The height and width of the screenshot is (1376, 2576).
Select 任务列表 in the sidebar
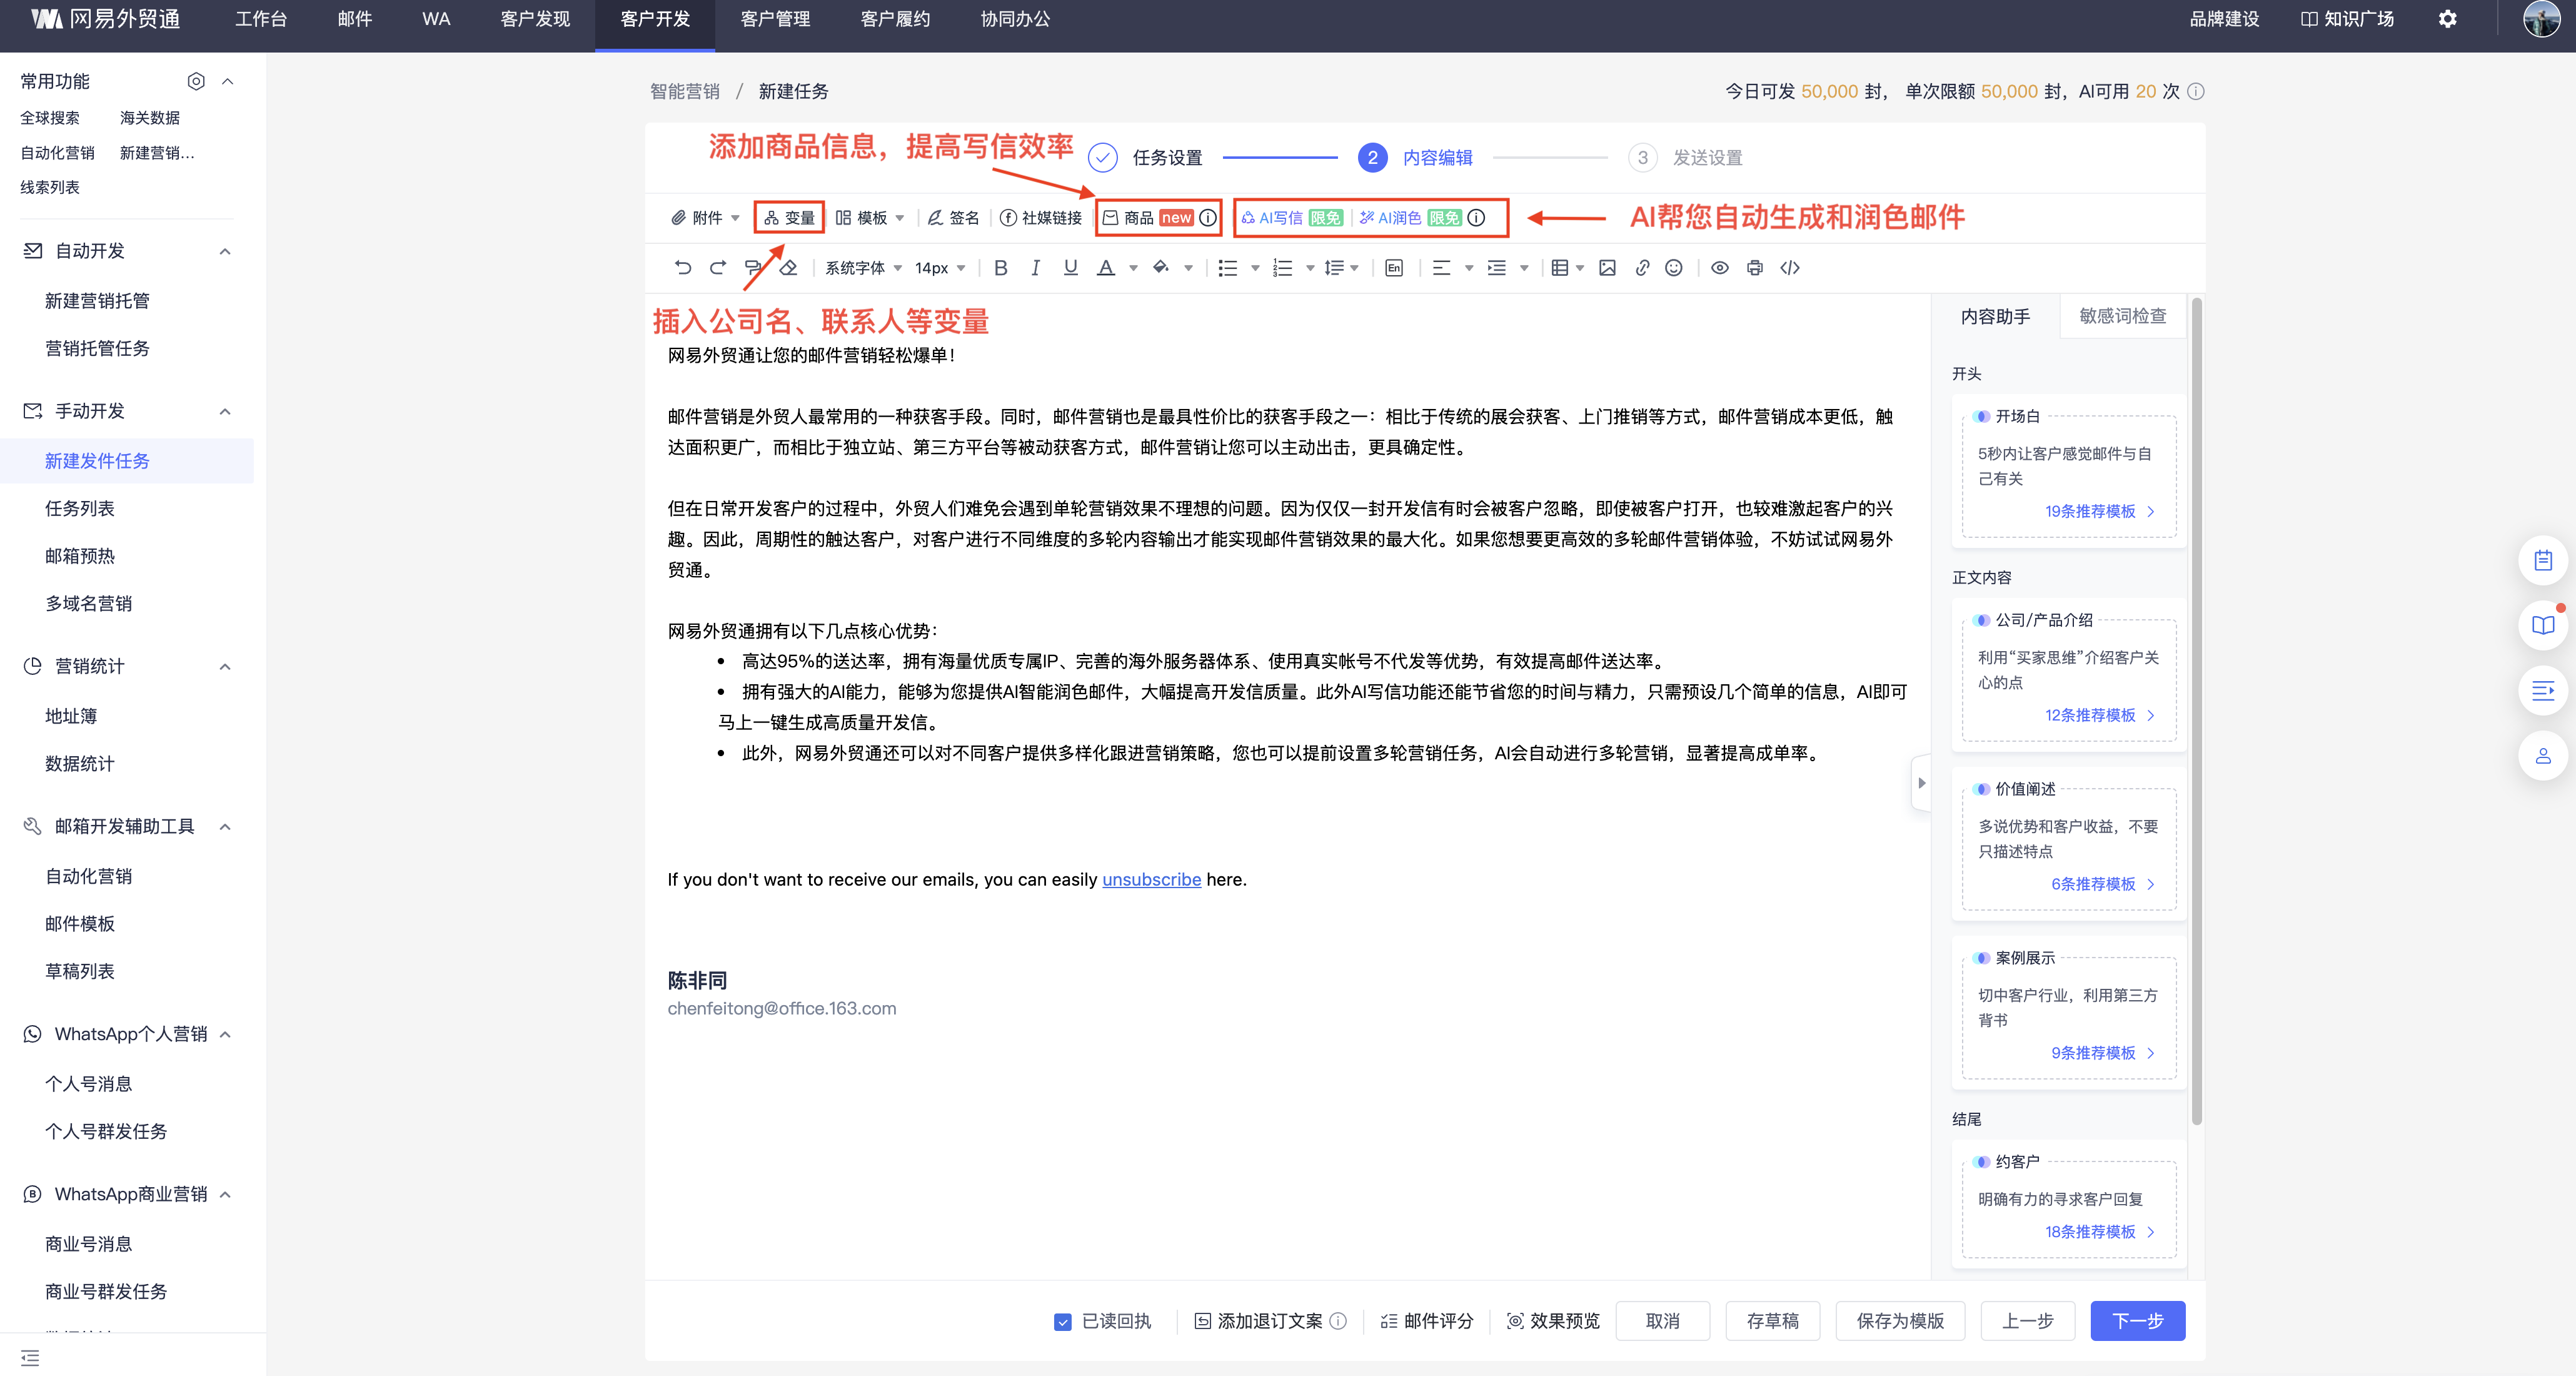pyautogui.click(x=80, y=508)
